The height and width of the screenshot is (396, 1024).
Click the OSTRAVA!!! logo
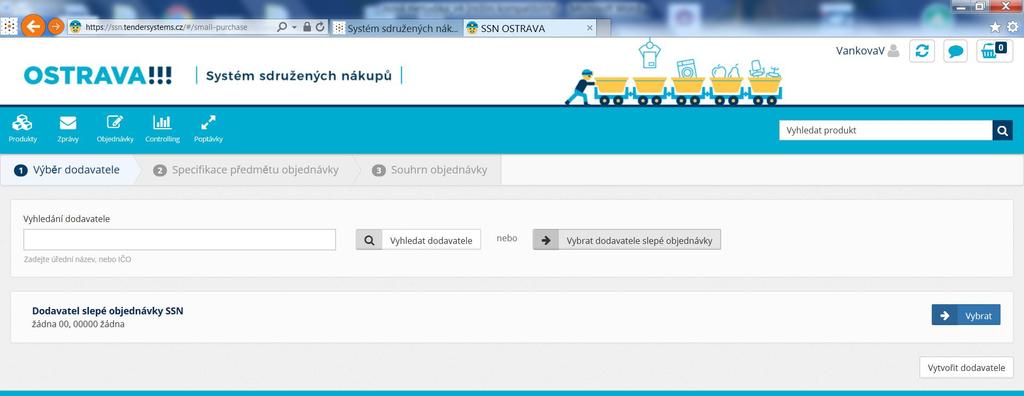[98, 75]
